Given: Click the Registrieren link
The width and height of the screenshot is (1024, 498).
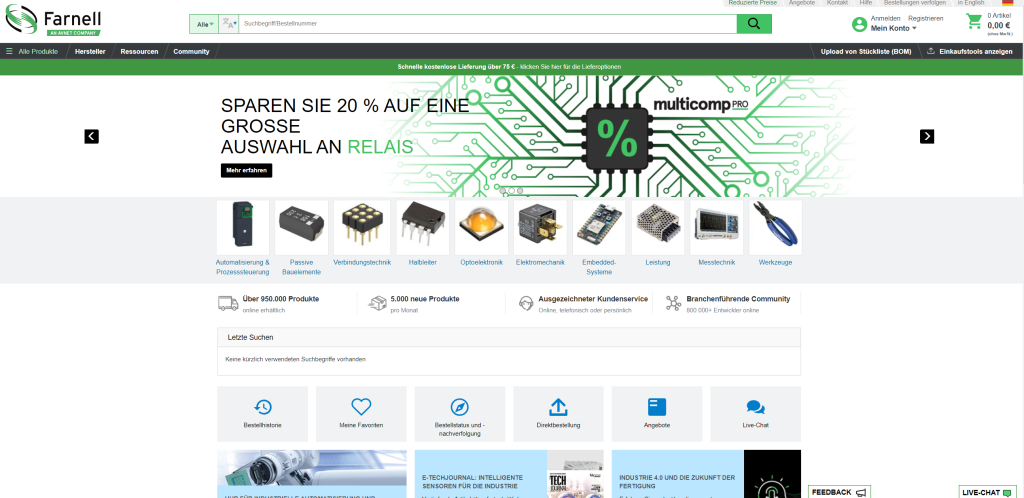Looking at the screenshot, I should click(x=925, y=18).
